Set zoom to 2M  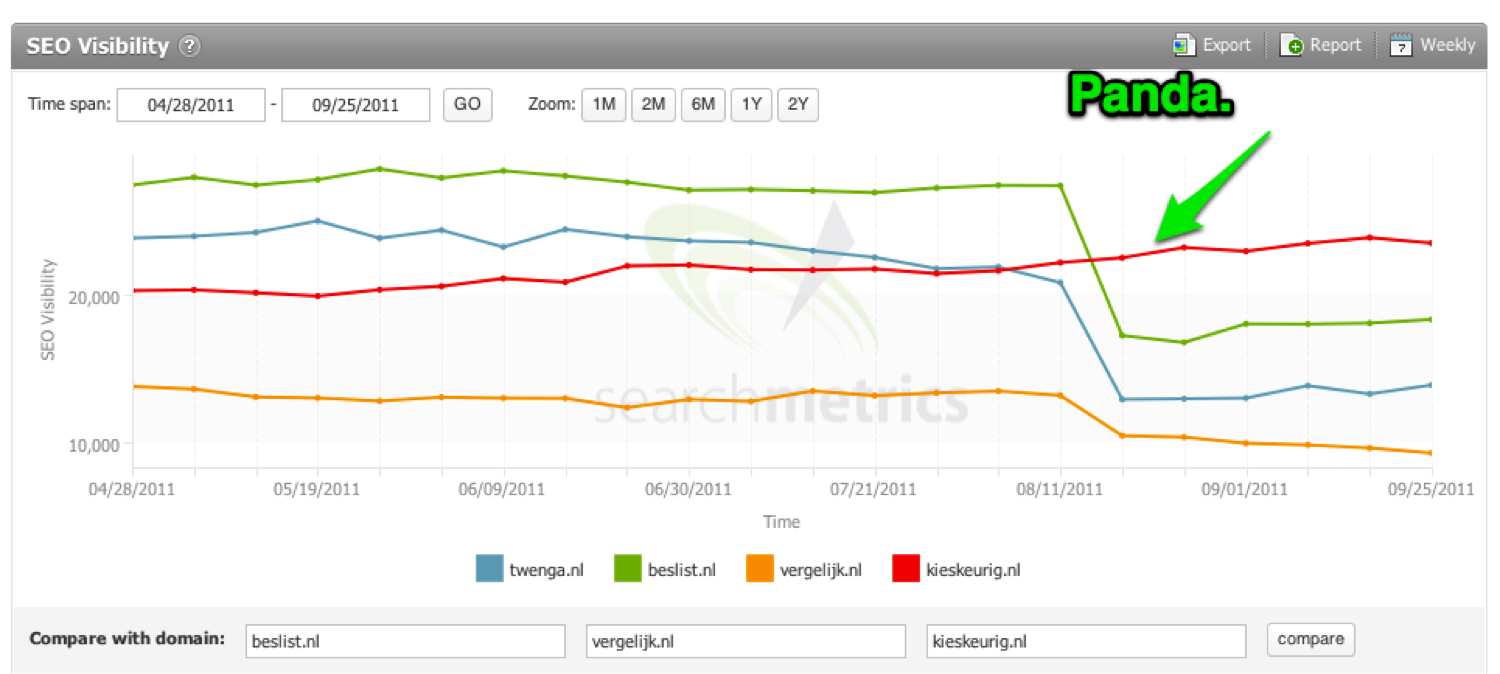652,105
